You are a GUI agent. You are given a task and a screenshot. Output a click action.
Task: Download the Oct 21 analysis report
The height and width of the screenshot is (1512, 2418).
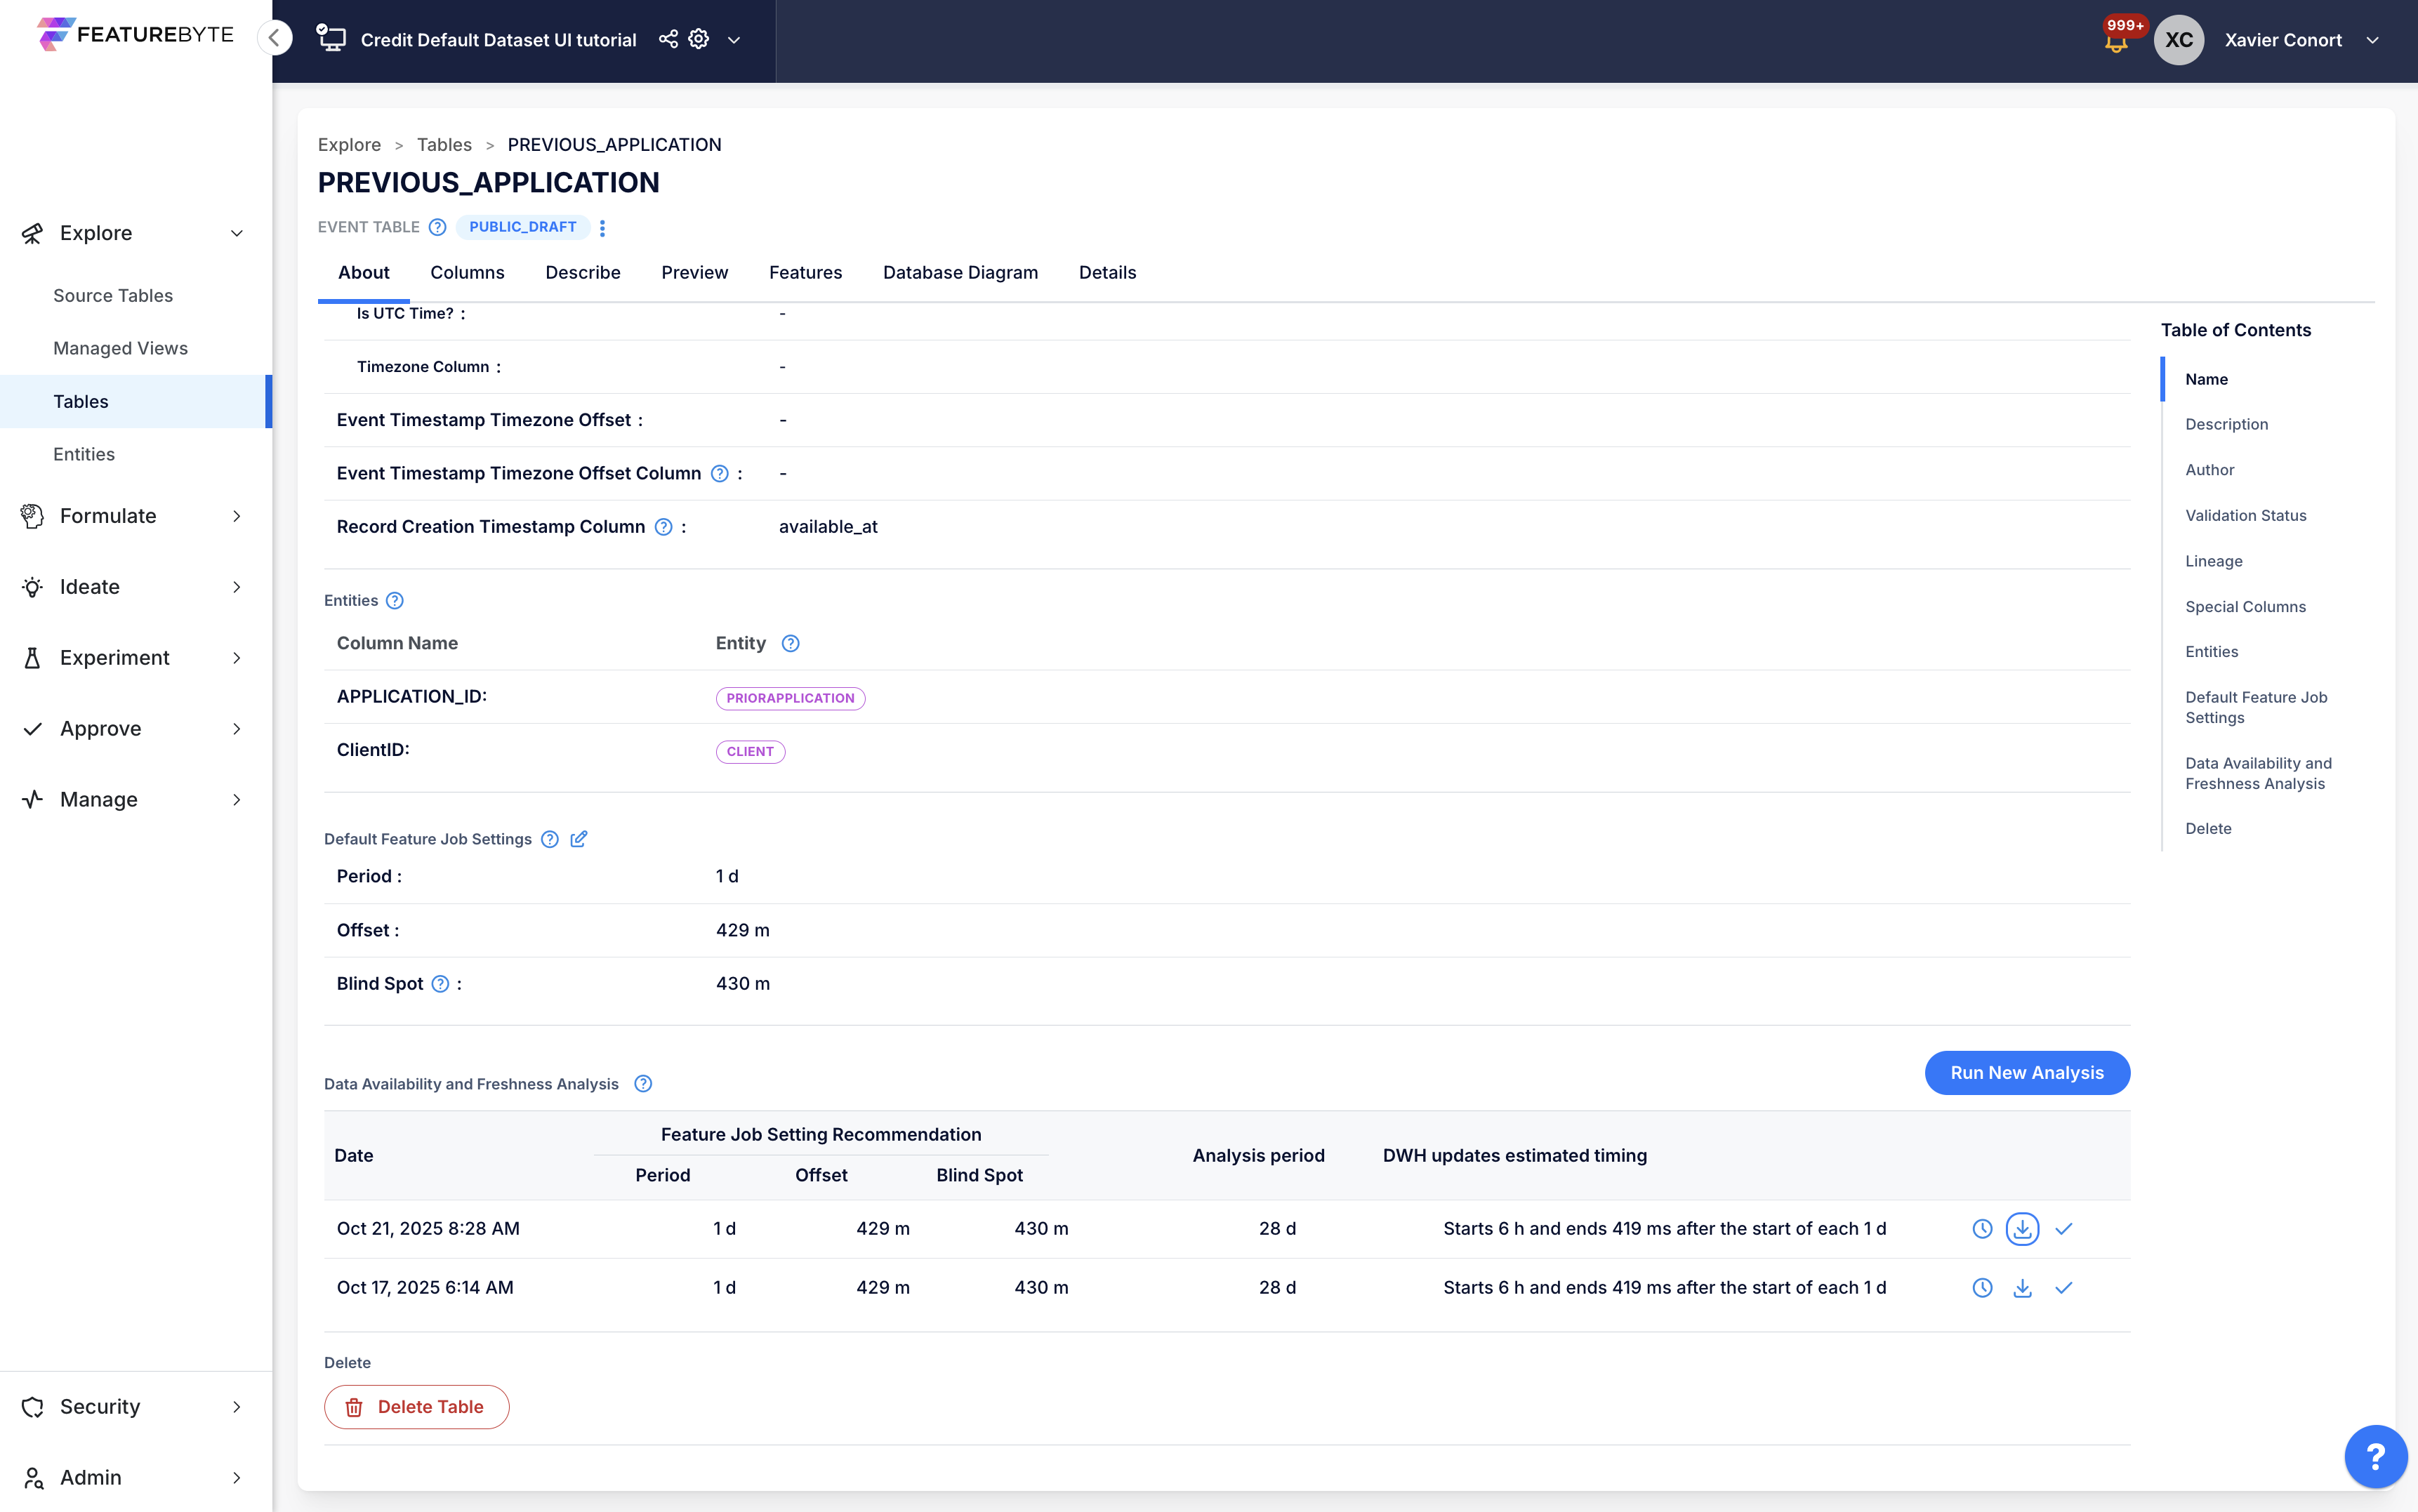[2022, 1229]
